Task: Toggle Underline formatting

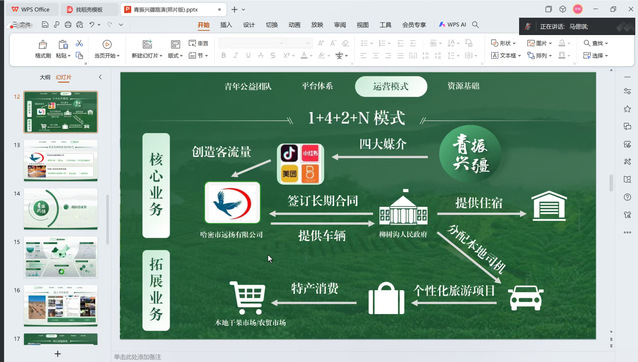Action: pos(248,55)
